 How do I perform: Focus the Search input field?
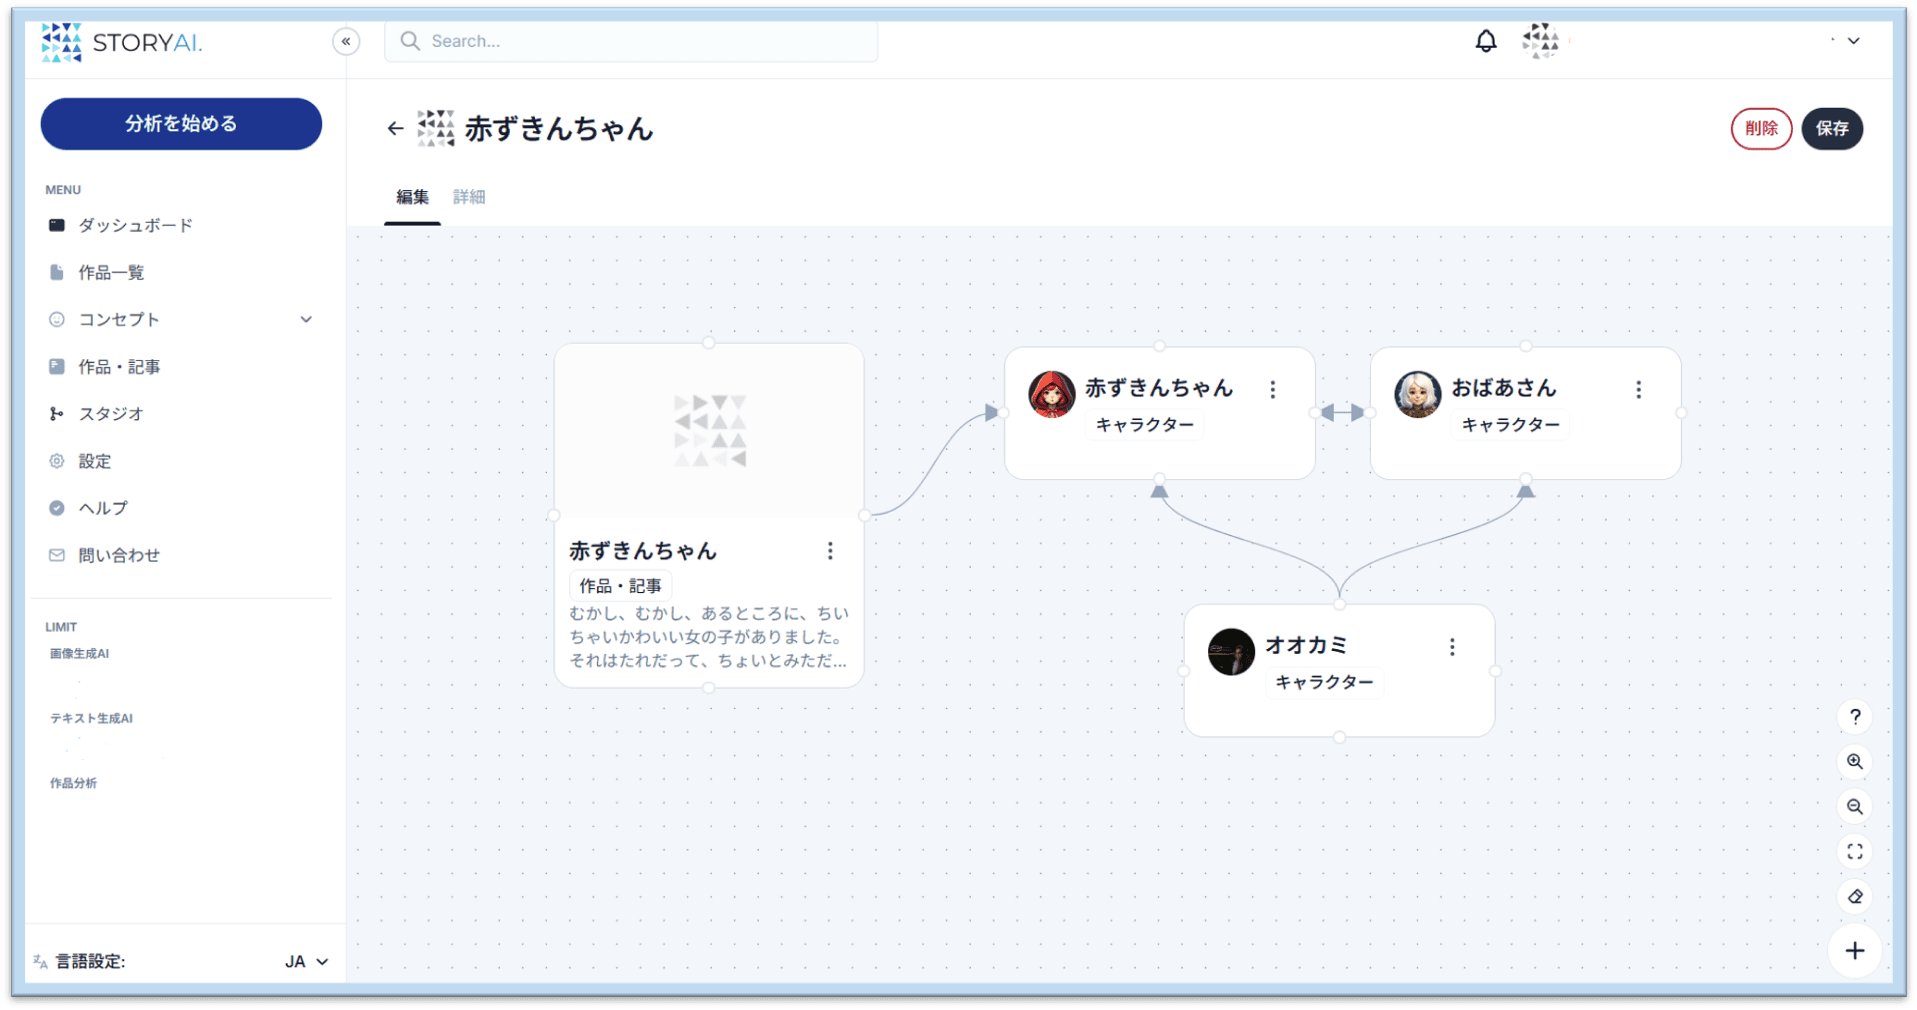point(631,41)
